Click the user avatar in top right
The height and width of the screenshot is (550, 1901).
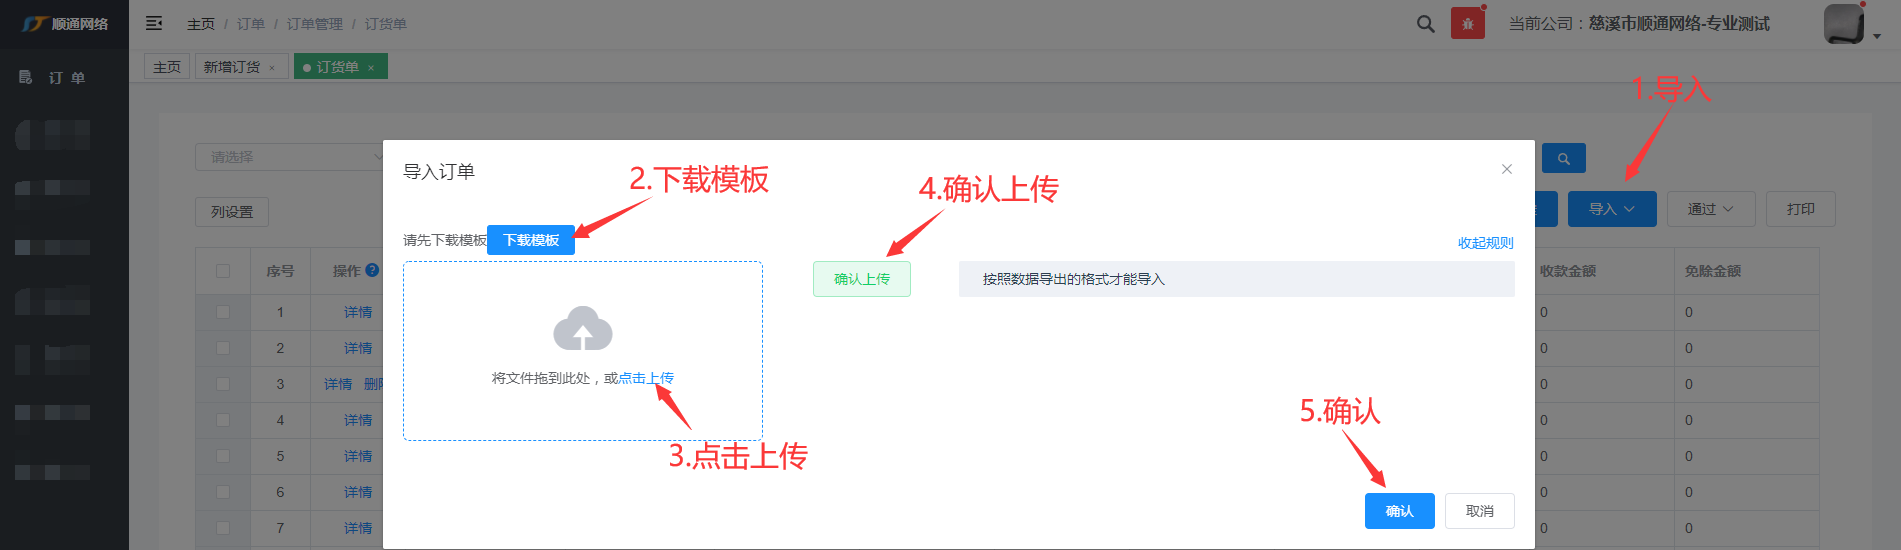(1843, 24)
